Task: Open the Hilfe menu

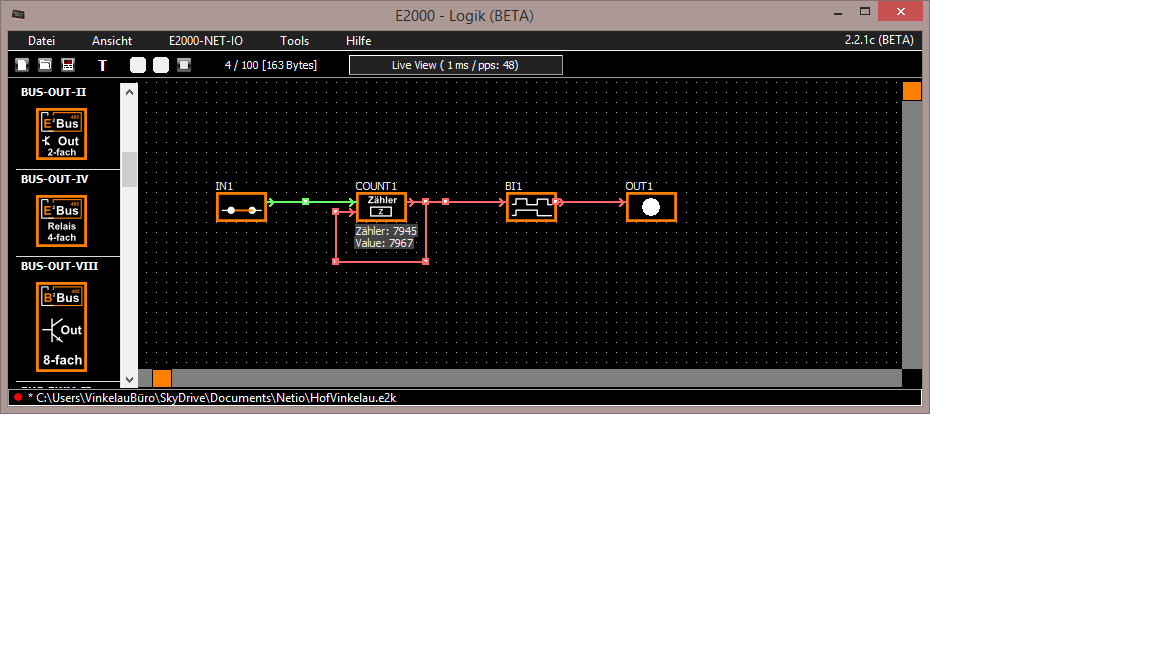Action: pyautogui.click(x=359, y=40)
